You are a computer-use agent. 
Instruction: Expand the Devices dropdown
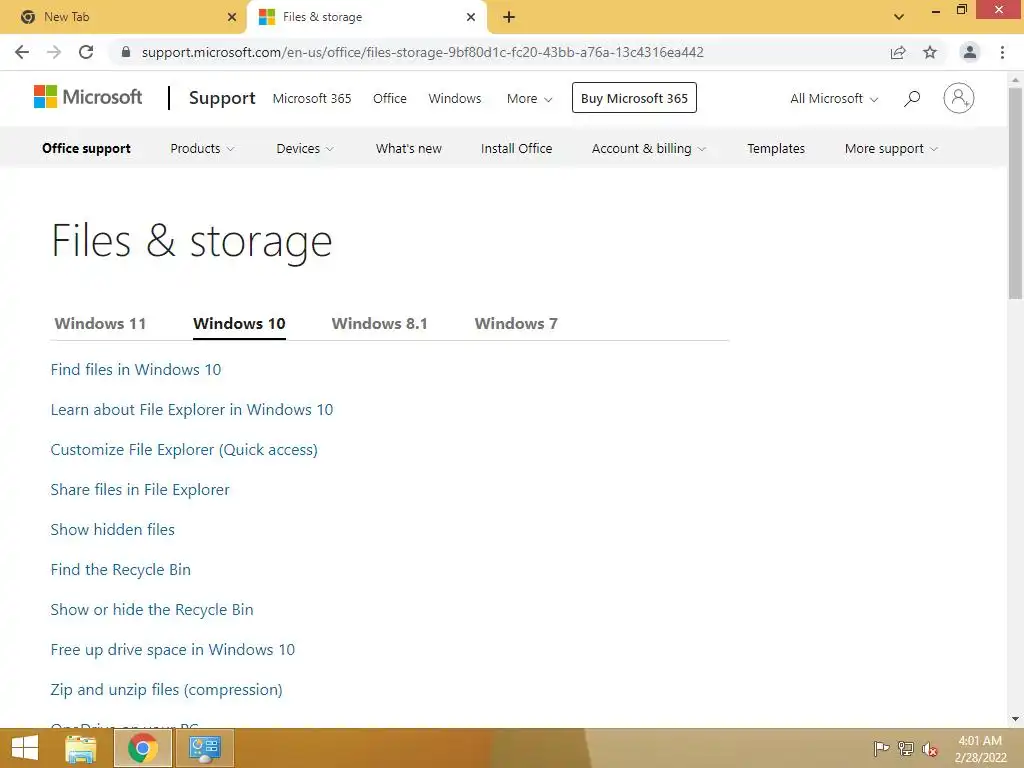click(305, 149)
